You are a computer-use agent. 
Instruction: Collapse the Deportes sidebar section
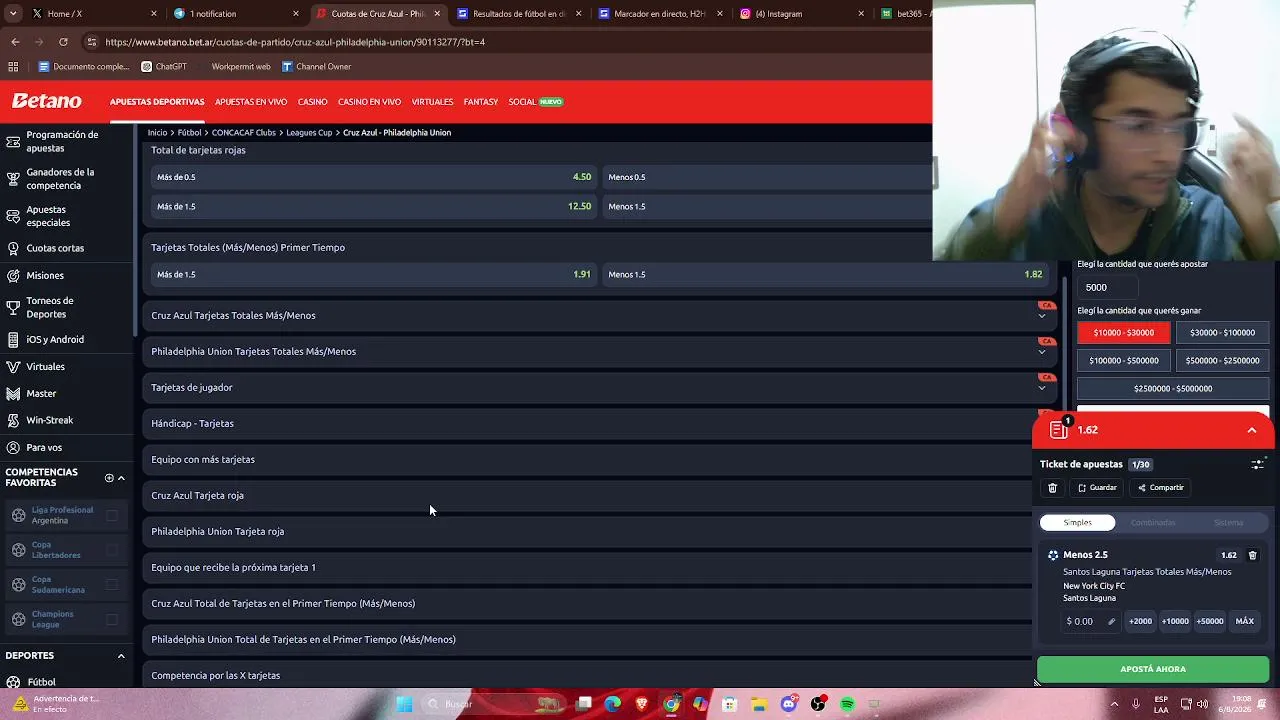[x=121, y=656]
